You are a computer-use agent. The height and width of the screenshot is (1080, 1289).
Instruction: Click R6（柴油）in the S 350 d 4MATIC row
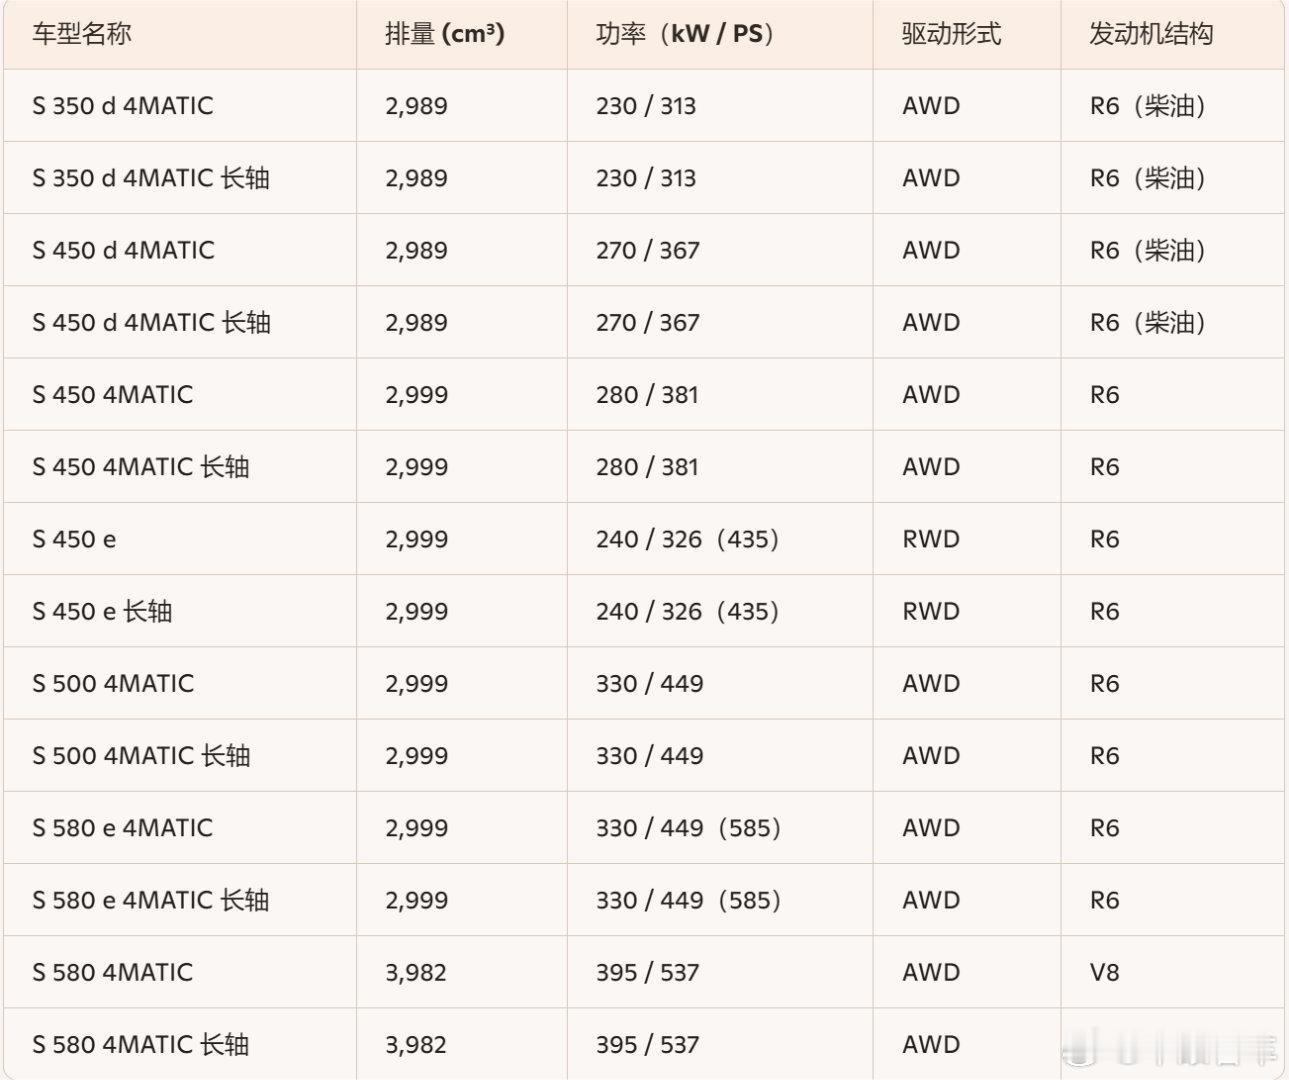coord(1149,106)
